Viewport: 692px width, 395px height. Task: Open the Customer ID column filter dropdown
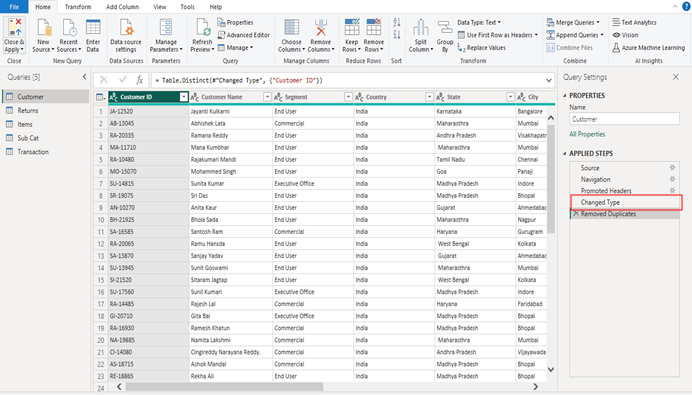point(184,97)
